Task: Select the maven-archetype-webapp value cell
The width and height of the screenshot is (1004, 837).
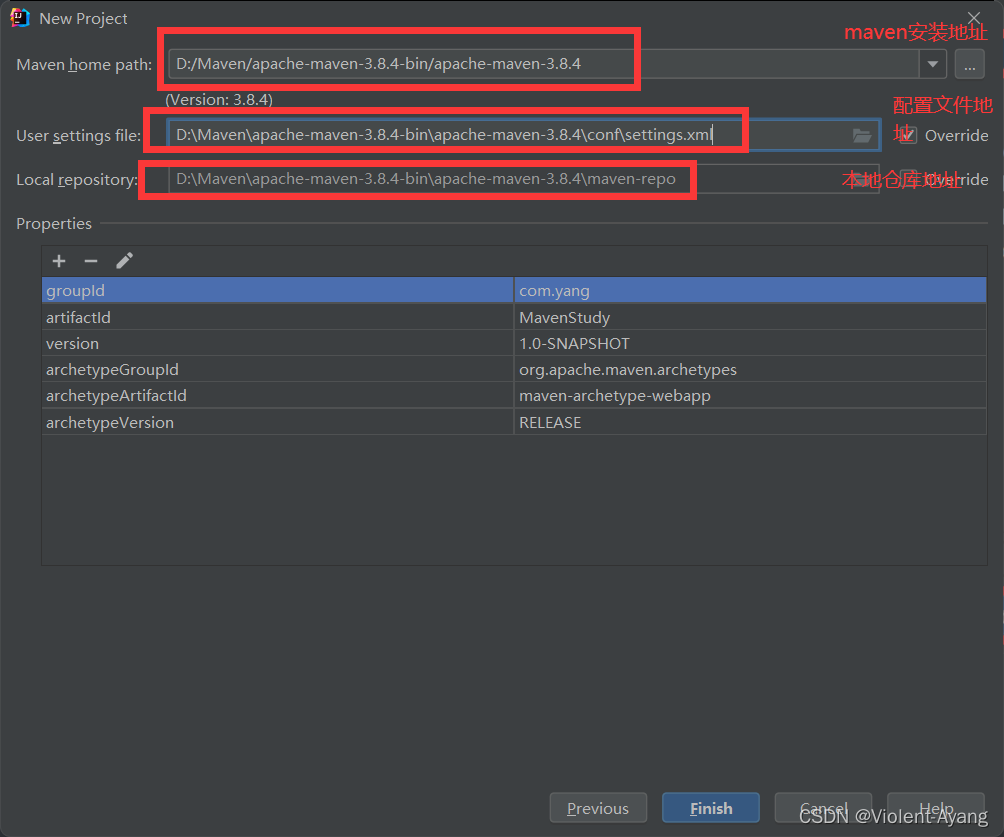Action: 750,396
